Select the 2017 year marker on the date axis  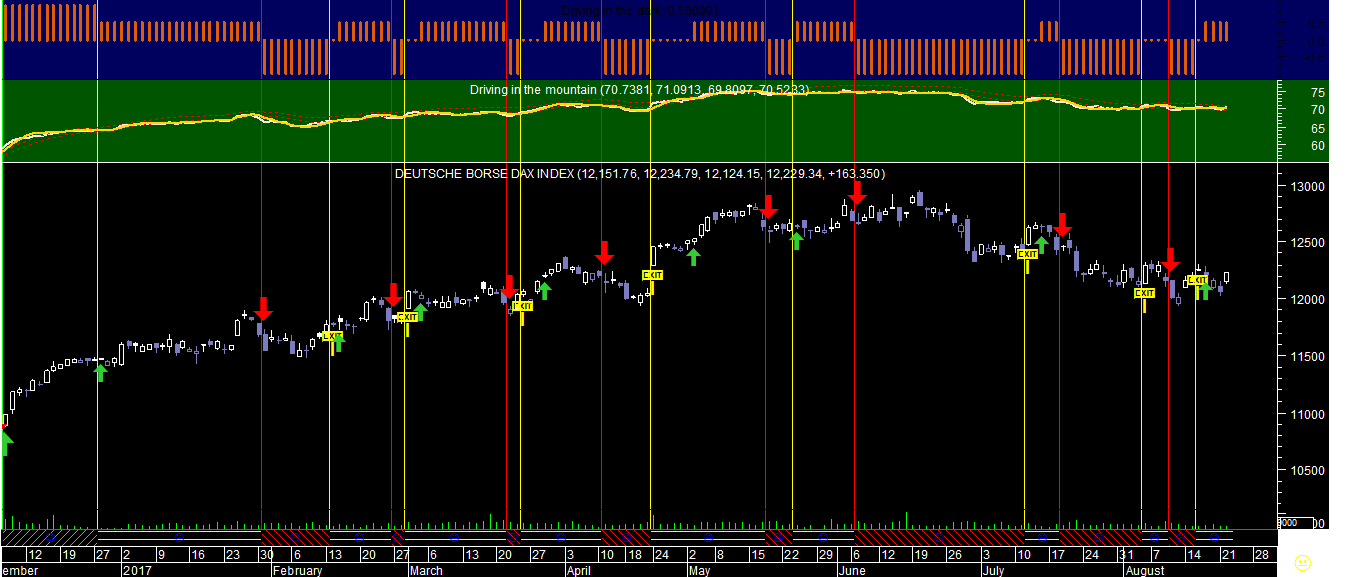tap(136, 571)
